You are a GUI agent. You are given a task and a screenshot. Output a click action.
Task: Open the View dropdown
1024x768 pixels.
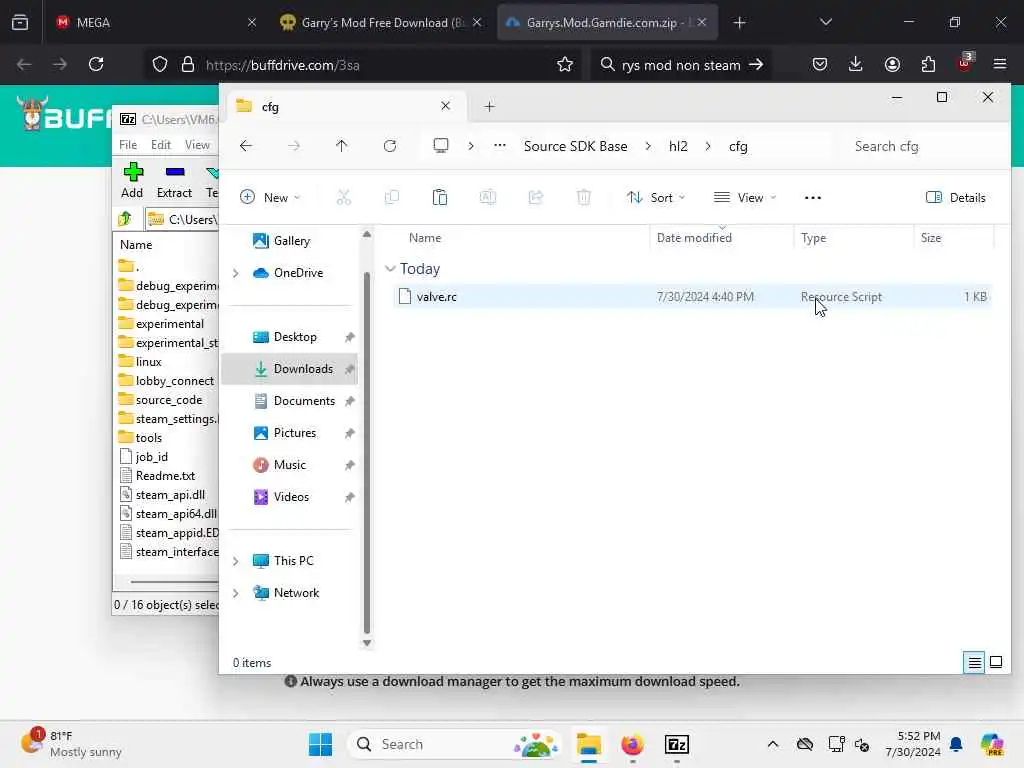tap(745, 197)
